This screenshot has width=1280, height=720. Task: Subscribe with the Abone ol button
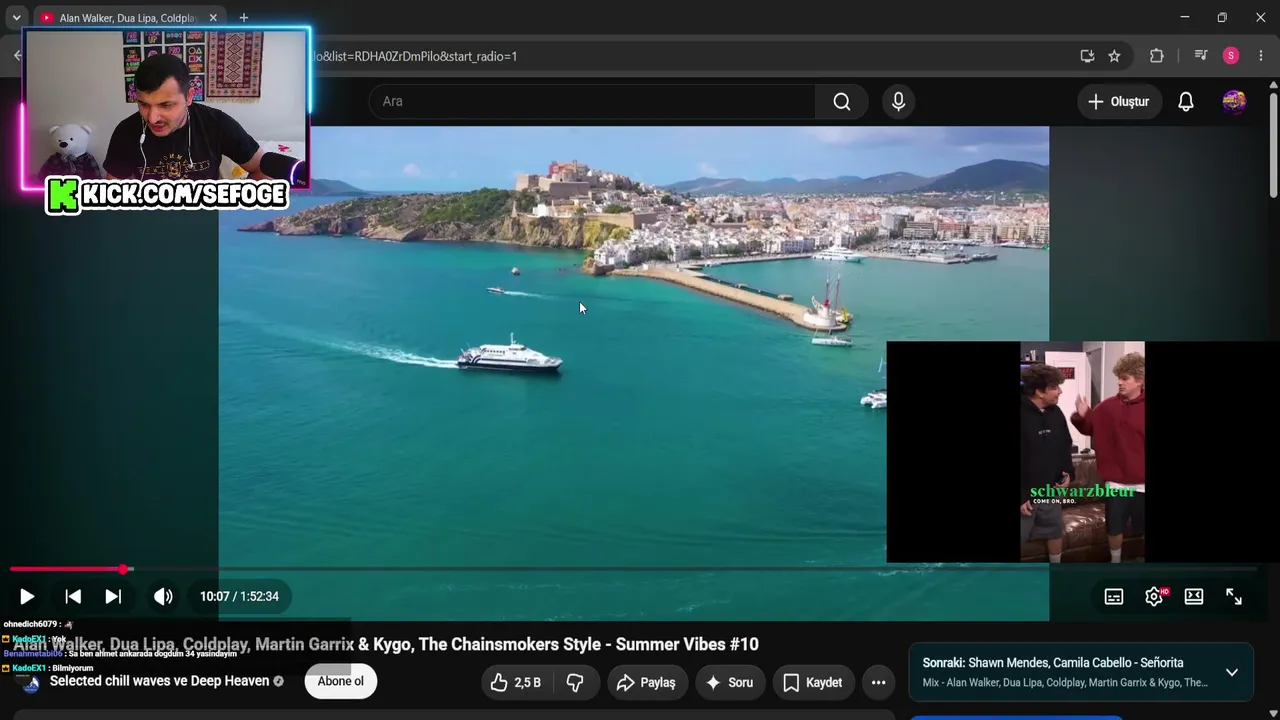click(x=341, y=682)
